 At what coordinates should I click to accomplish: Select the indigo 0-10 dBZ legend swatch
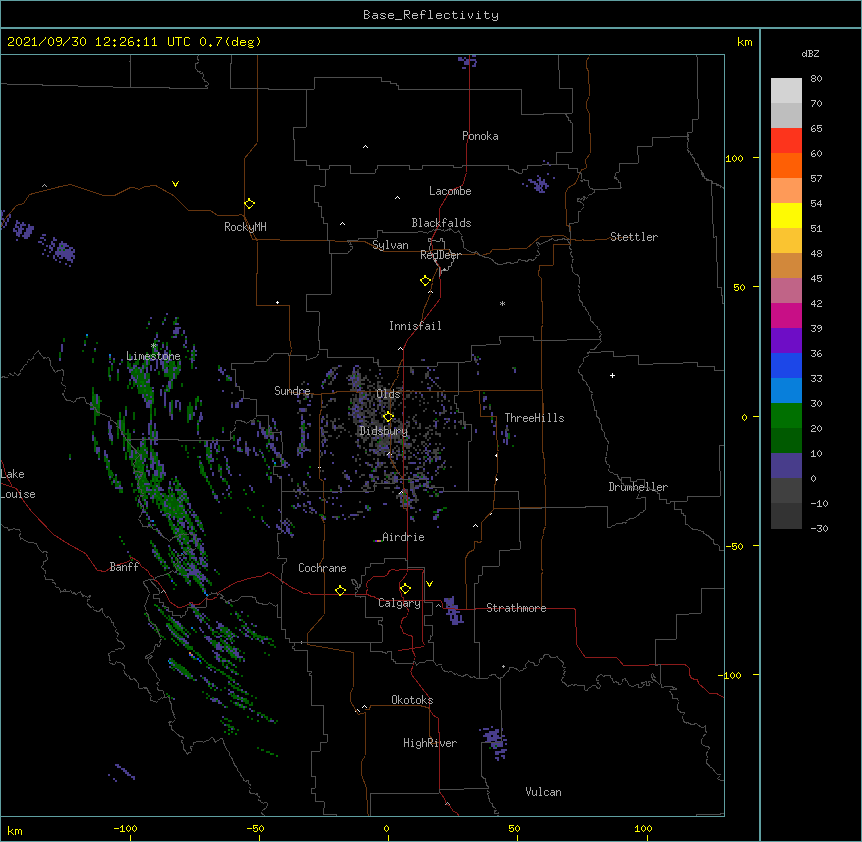[x=786, y=466]
